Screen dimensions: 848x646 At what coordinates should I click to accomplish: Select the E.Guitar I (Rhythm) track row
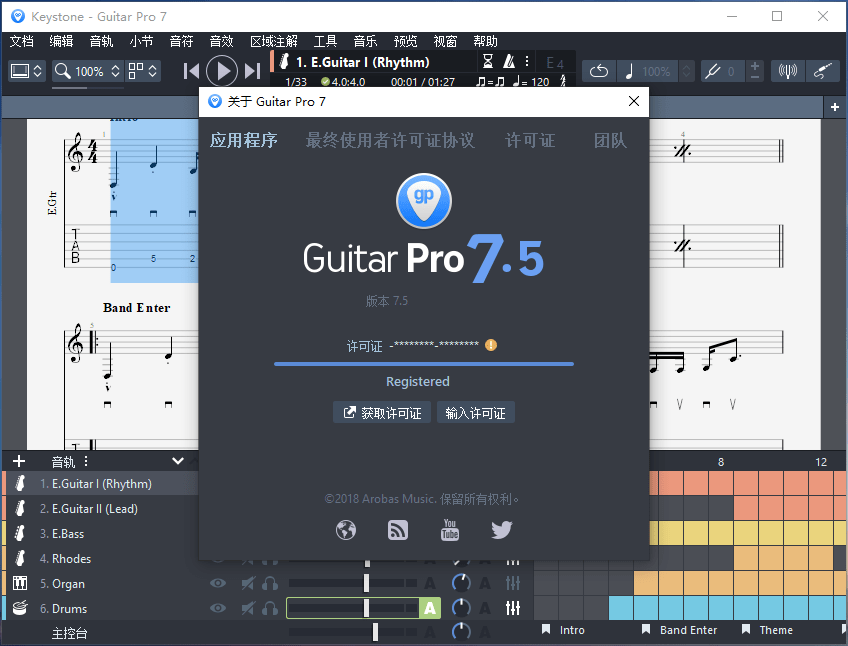[x=100, y=484]
